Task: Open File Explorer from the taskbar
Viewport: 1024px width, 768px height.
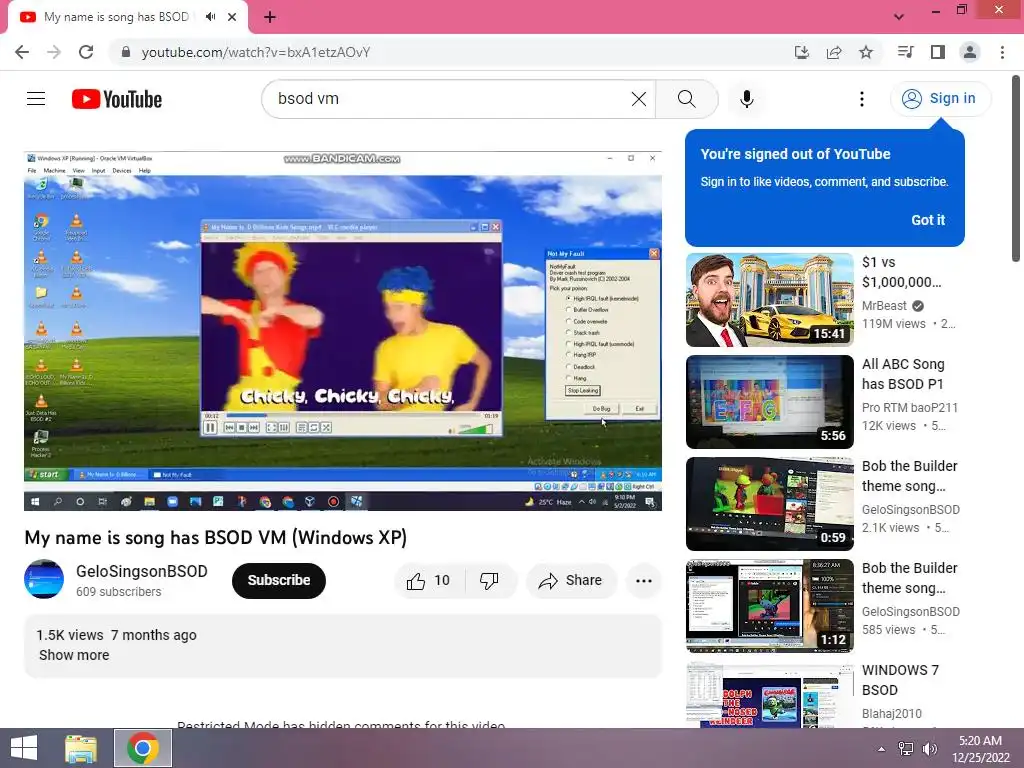Action: 81,748
